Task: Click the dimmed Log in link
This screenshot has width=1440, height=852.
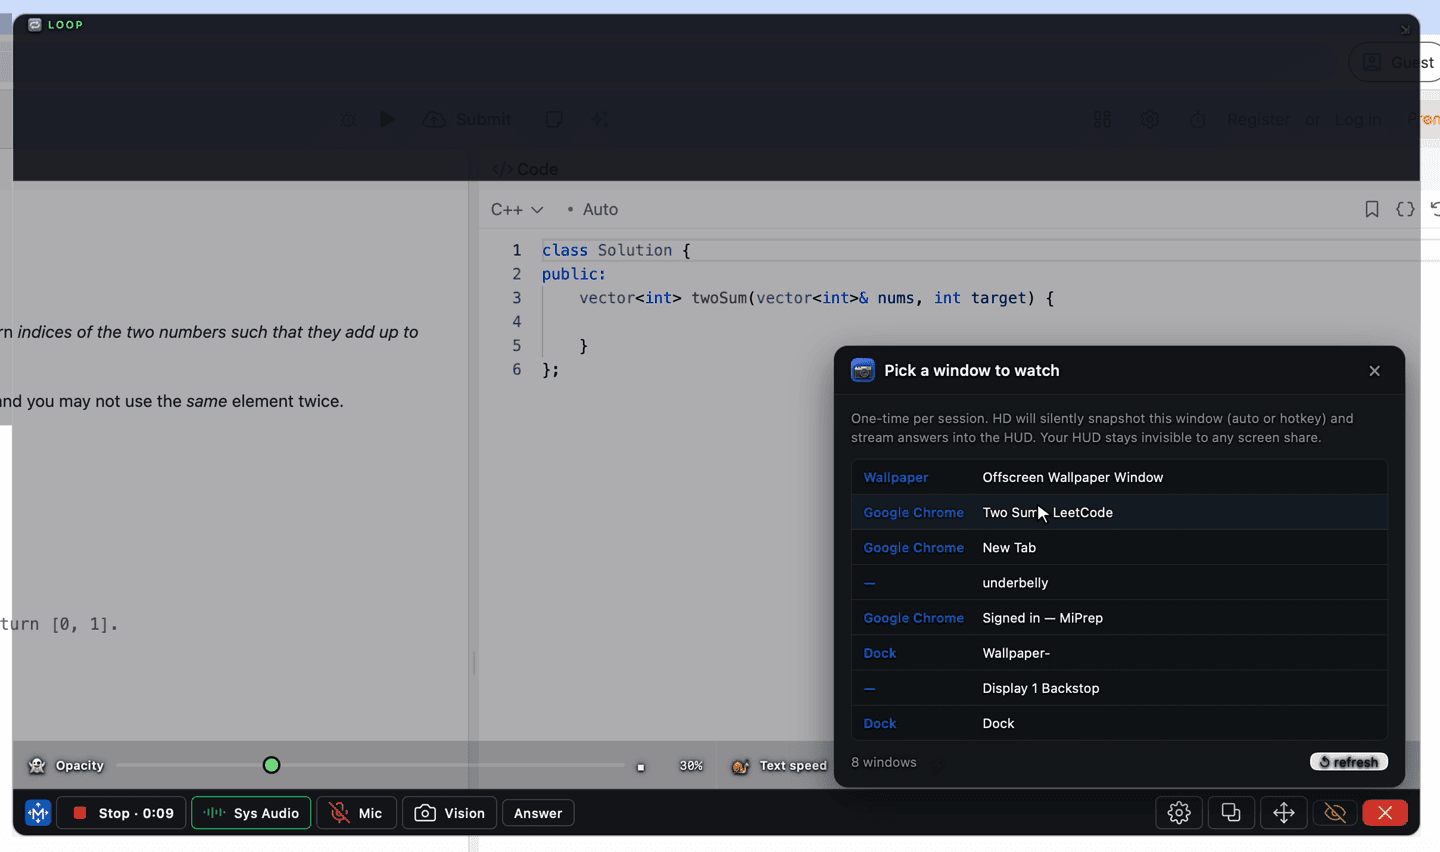Action: pos(1357,119)
